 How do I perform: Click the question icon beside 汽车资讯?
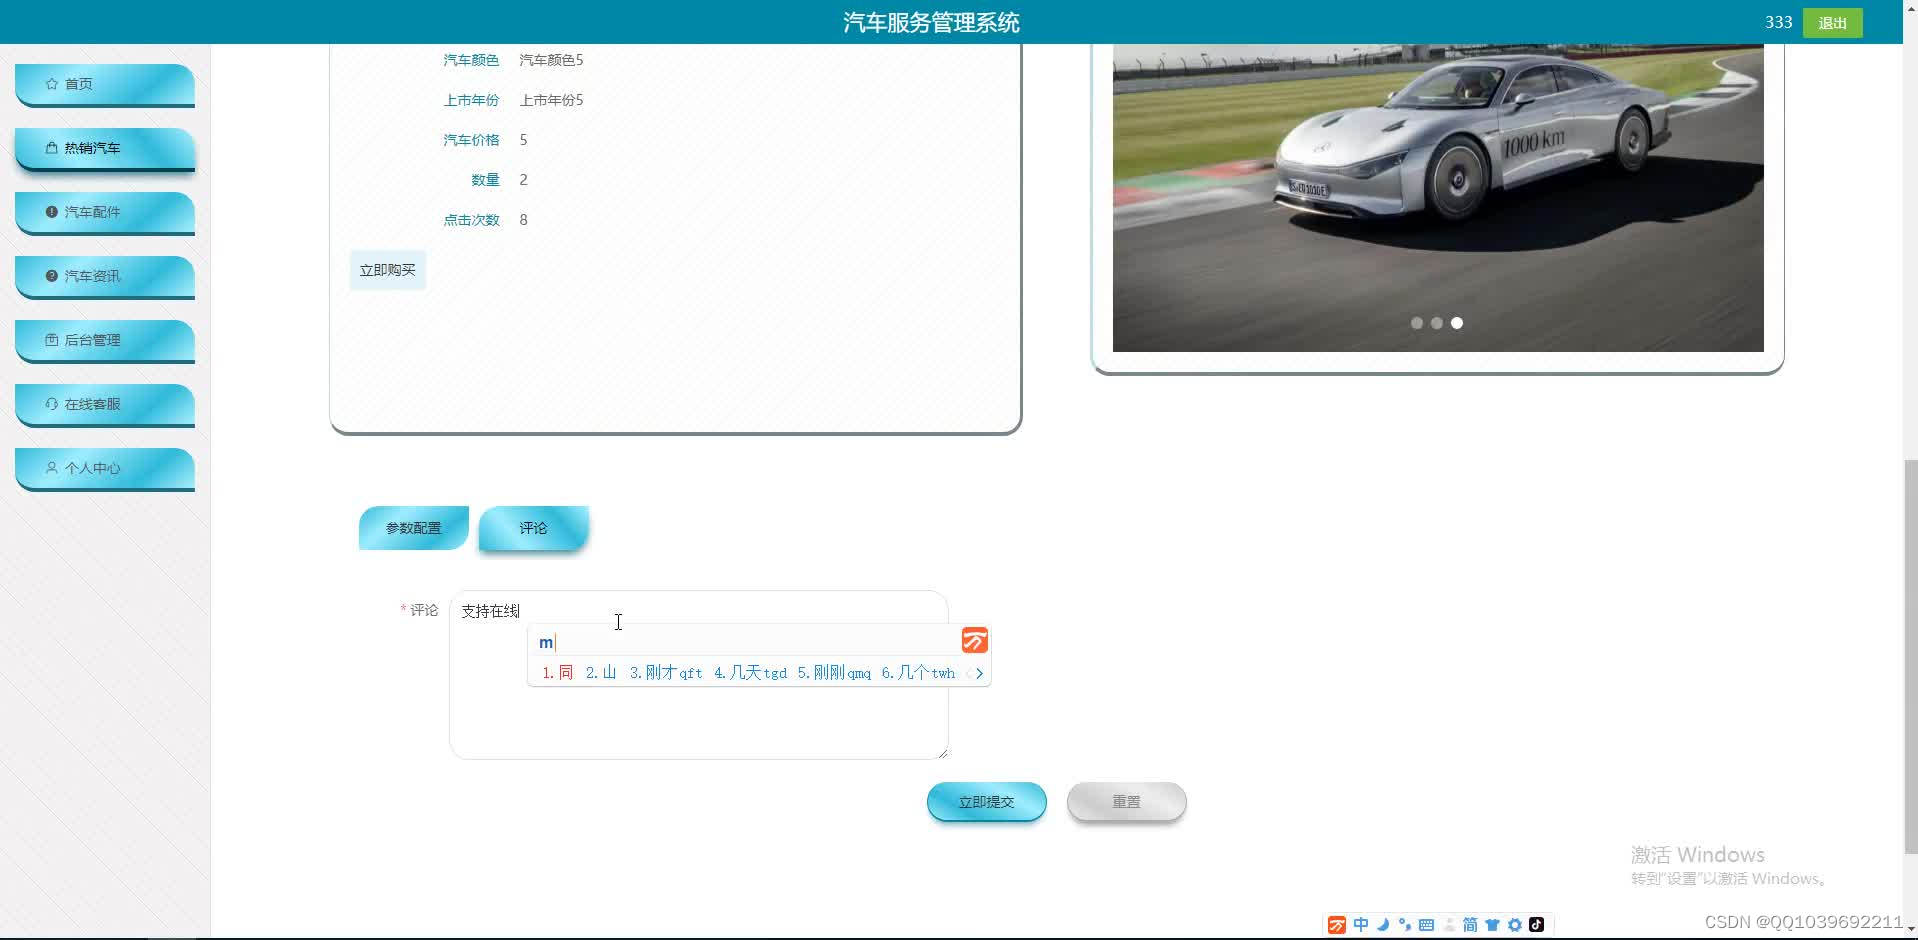click(x=52, y=276)
